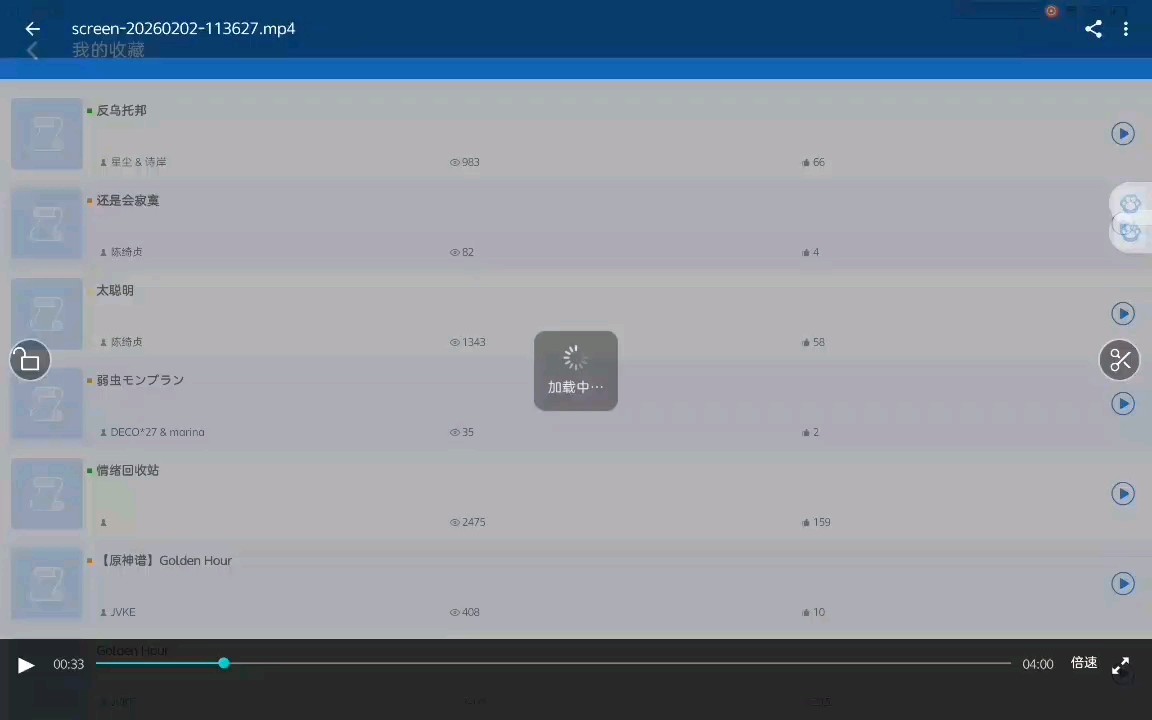
Task: Play the song 反乌托邦
Action: click(1123, 134)
